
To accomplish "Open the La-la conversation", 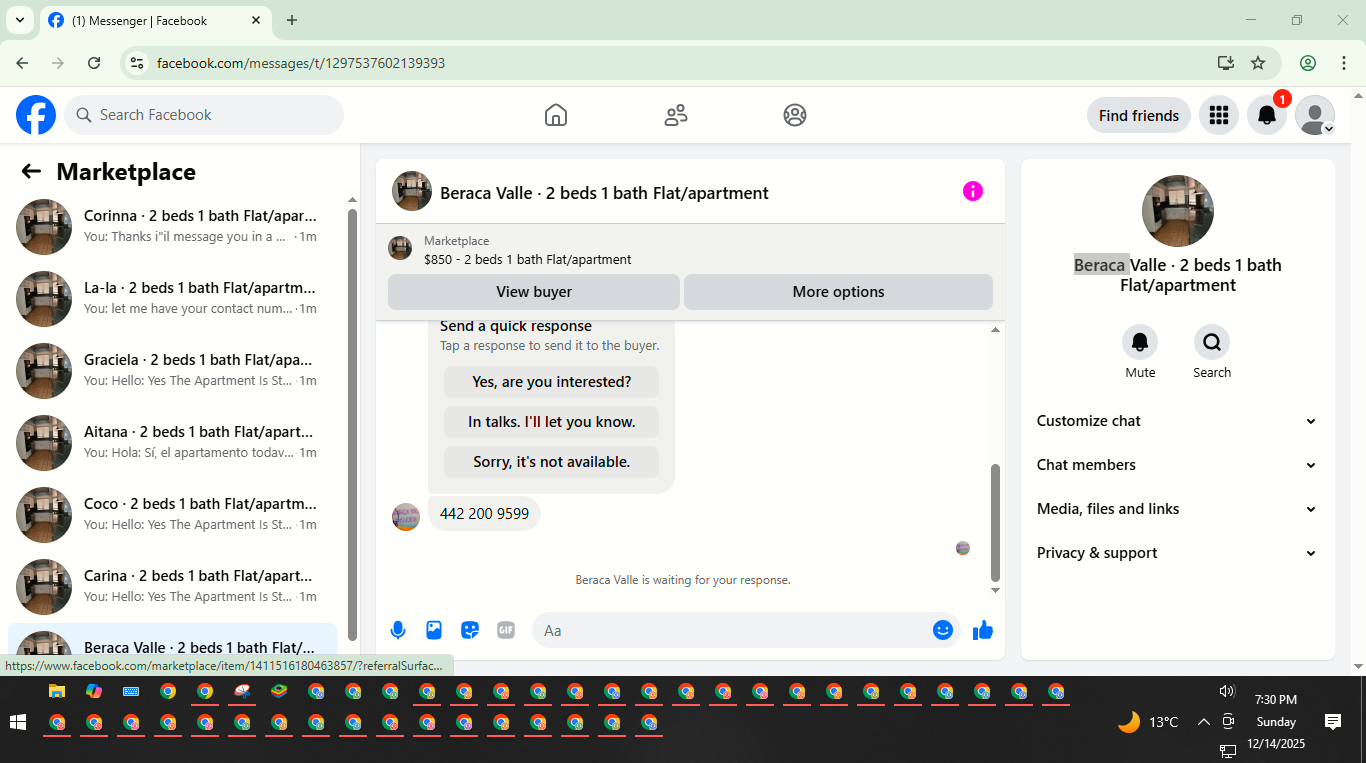I will tap(172, 299).
